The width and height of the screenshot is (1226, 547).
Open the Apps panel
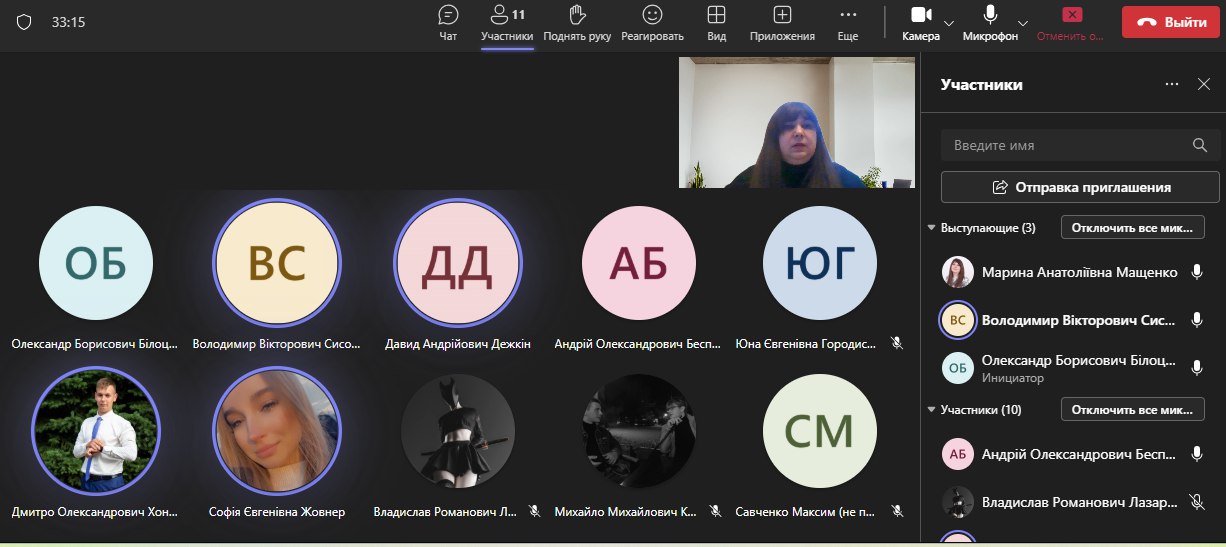pyautogui.click(x=782, y=23)
